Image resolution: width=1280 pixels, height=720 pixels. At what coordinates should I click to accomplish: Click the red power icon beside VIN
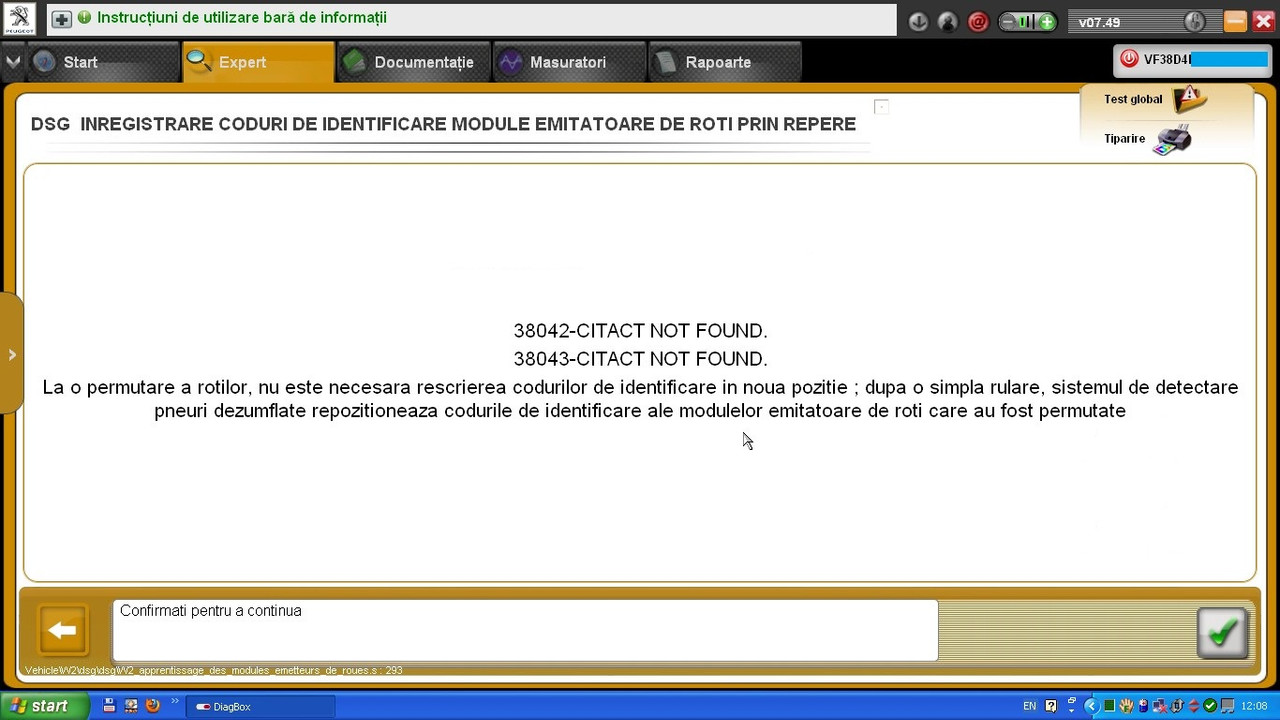1129,59
